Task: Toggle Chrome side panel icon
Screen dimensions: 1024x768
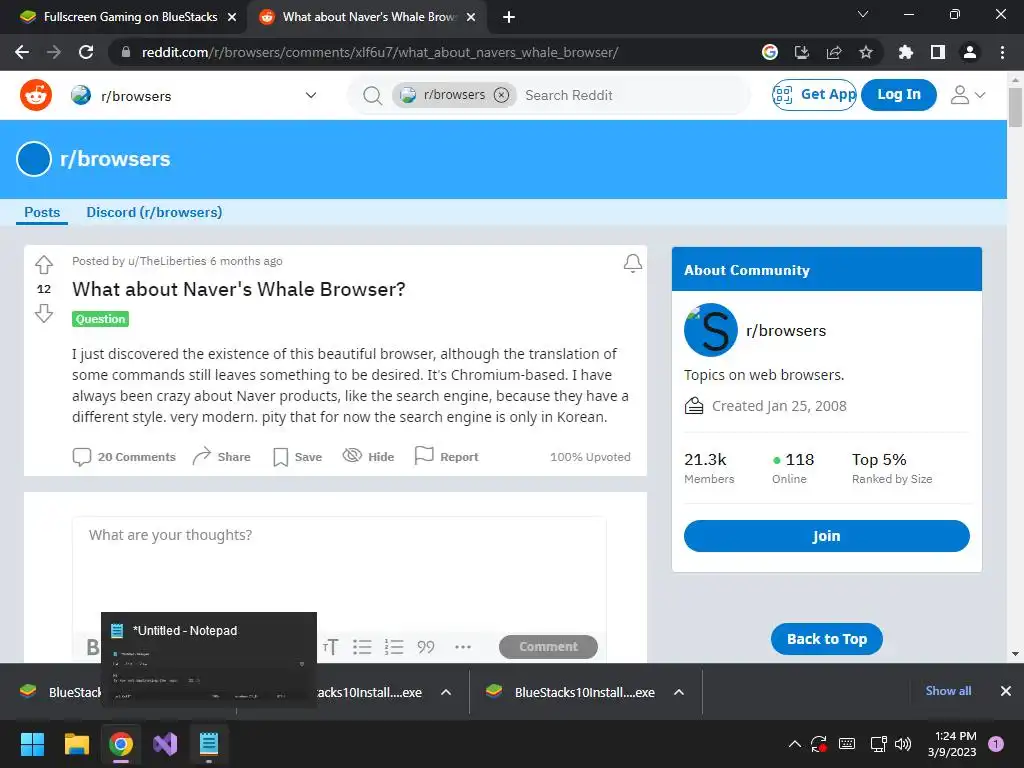Action: 938,52
